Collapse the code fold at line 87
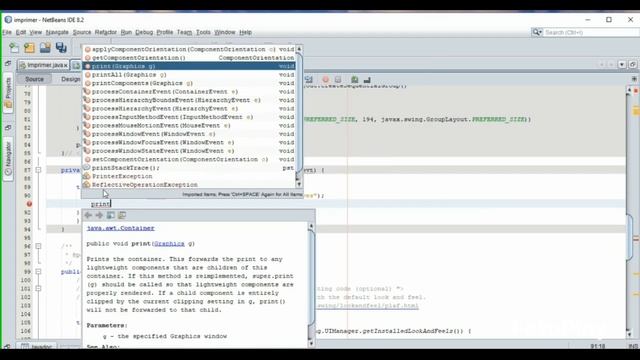Screen dimensions: 640x360 coord(38,170)
